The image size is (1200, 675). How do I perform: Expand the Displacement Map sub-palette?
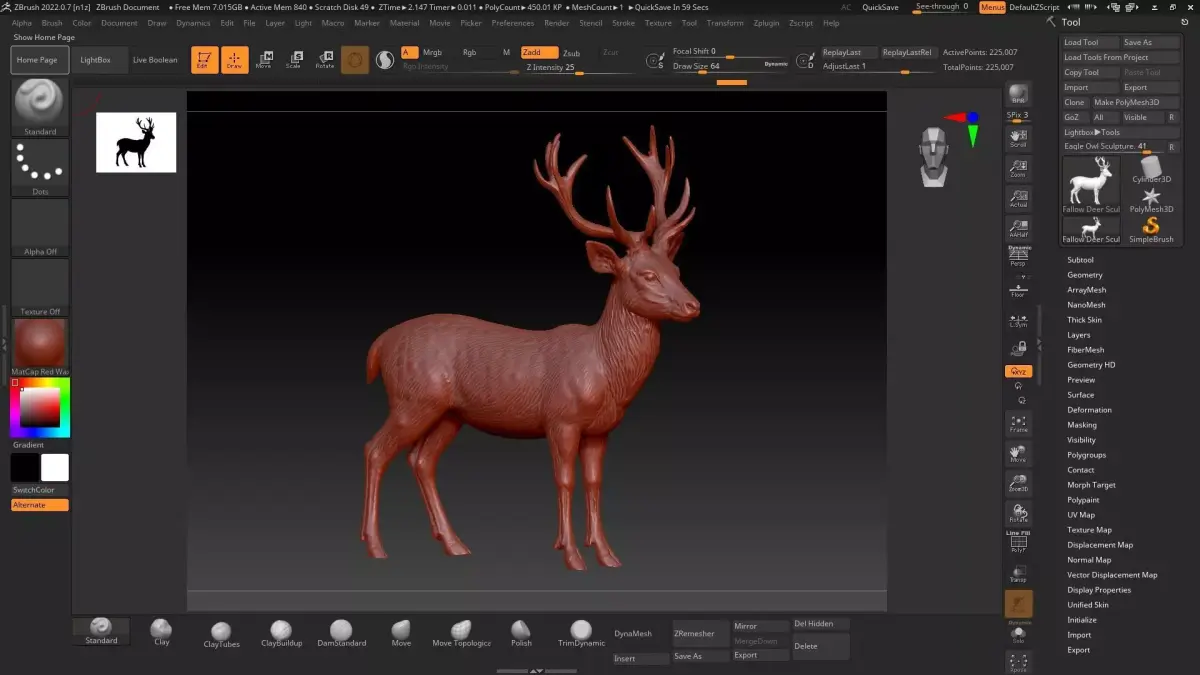point(1100,545)
